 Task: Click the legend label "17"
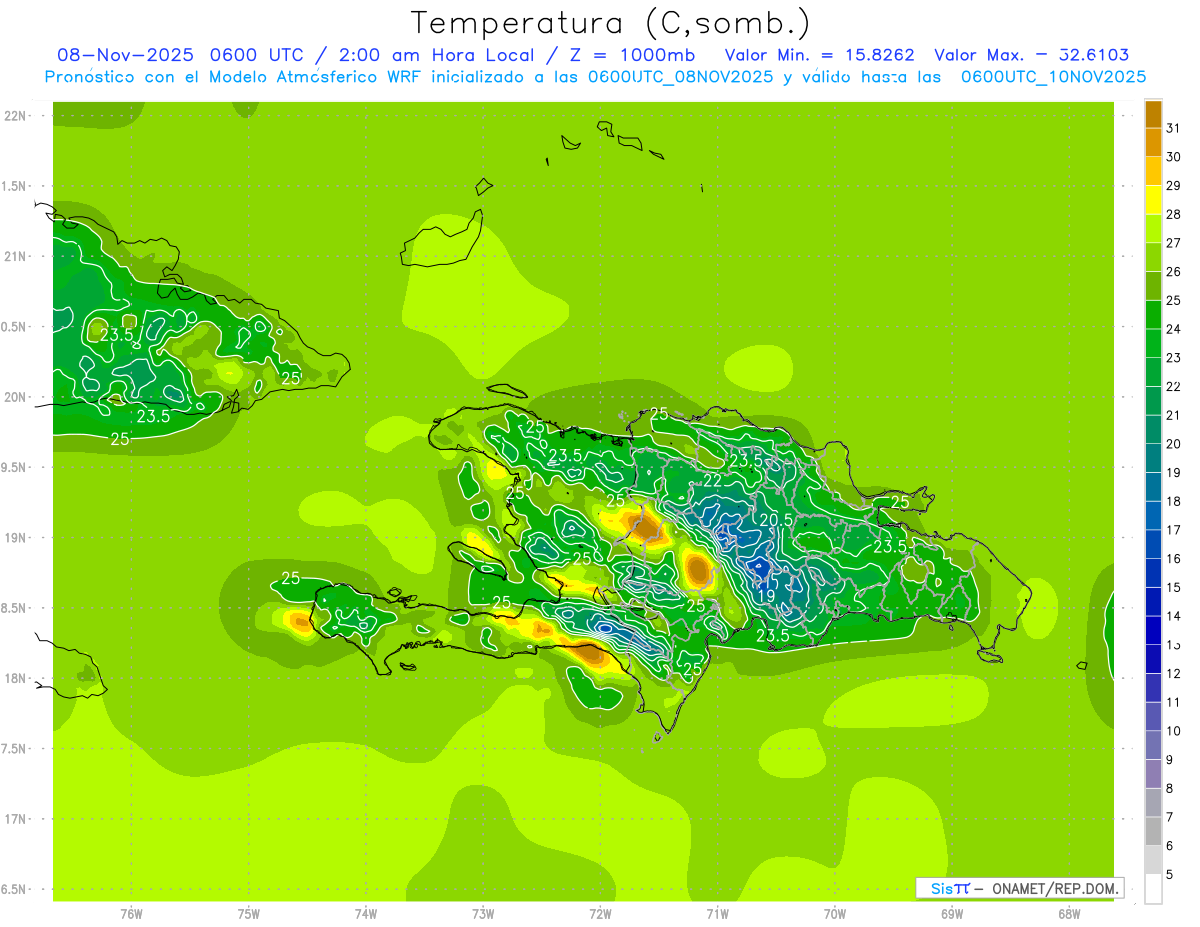click(1173, 530)
